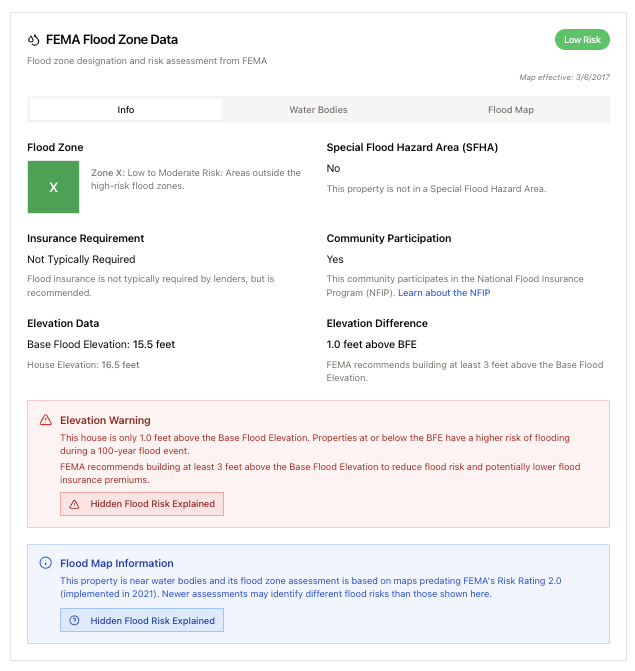This screenshot has width=635, height=671.
Task: Click the Low Risk badge
Action: tap(582, 40)
